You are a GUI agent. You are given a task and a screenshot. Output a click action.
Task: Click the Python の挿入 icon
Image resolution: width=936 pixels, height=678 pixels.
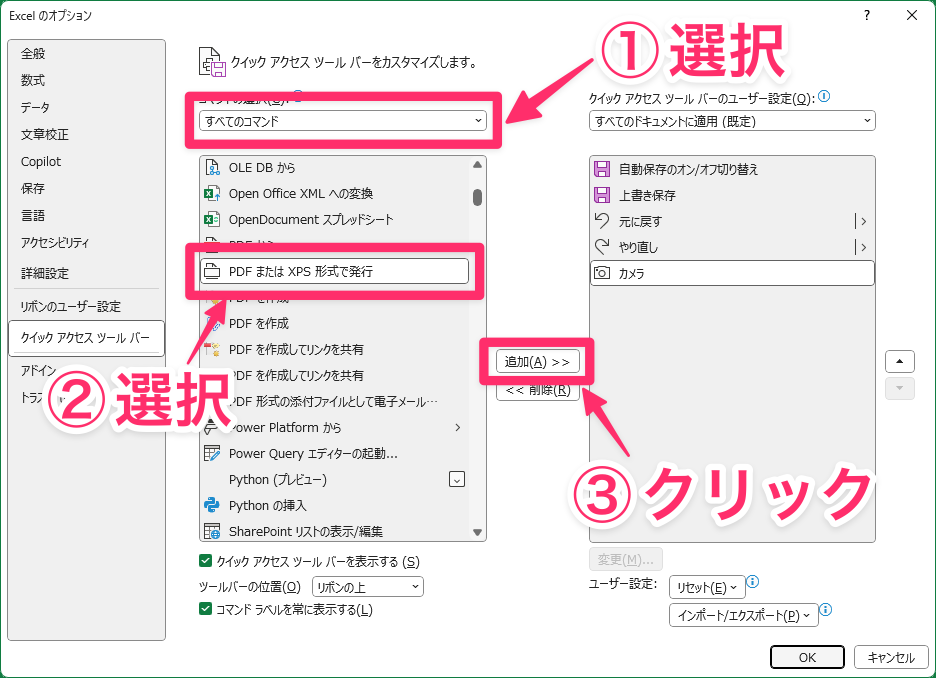click(212, 506)
